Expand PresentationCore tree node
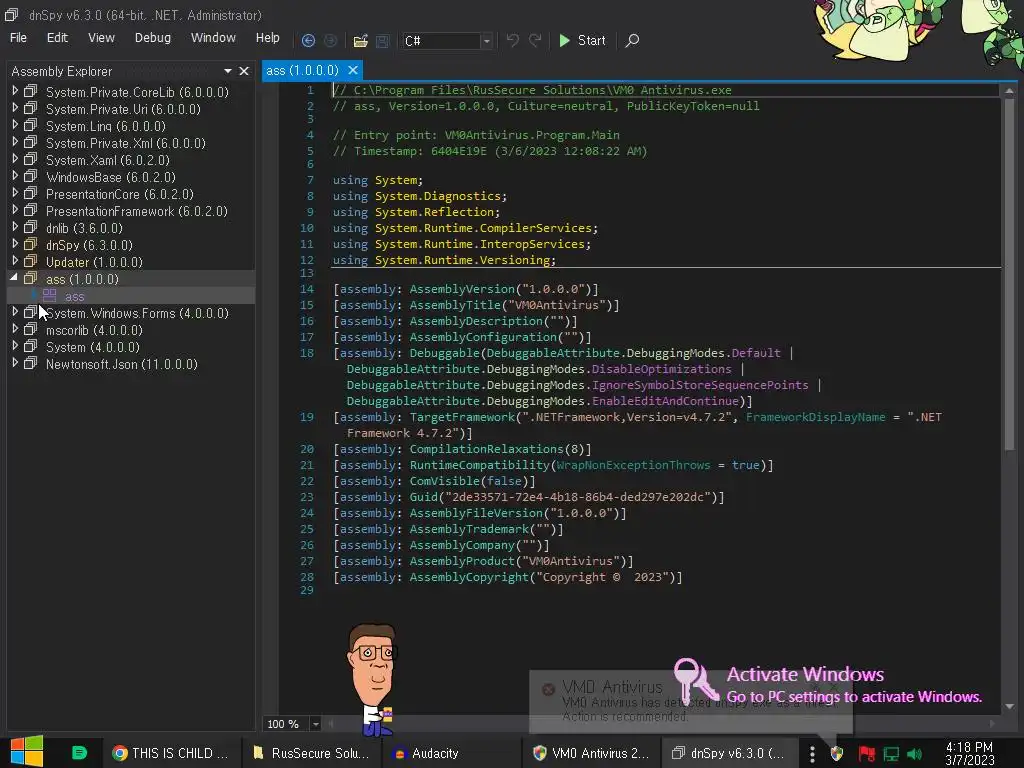This screenshot has width=1024, height=768. pyautogui.click(x=14, y=193)
